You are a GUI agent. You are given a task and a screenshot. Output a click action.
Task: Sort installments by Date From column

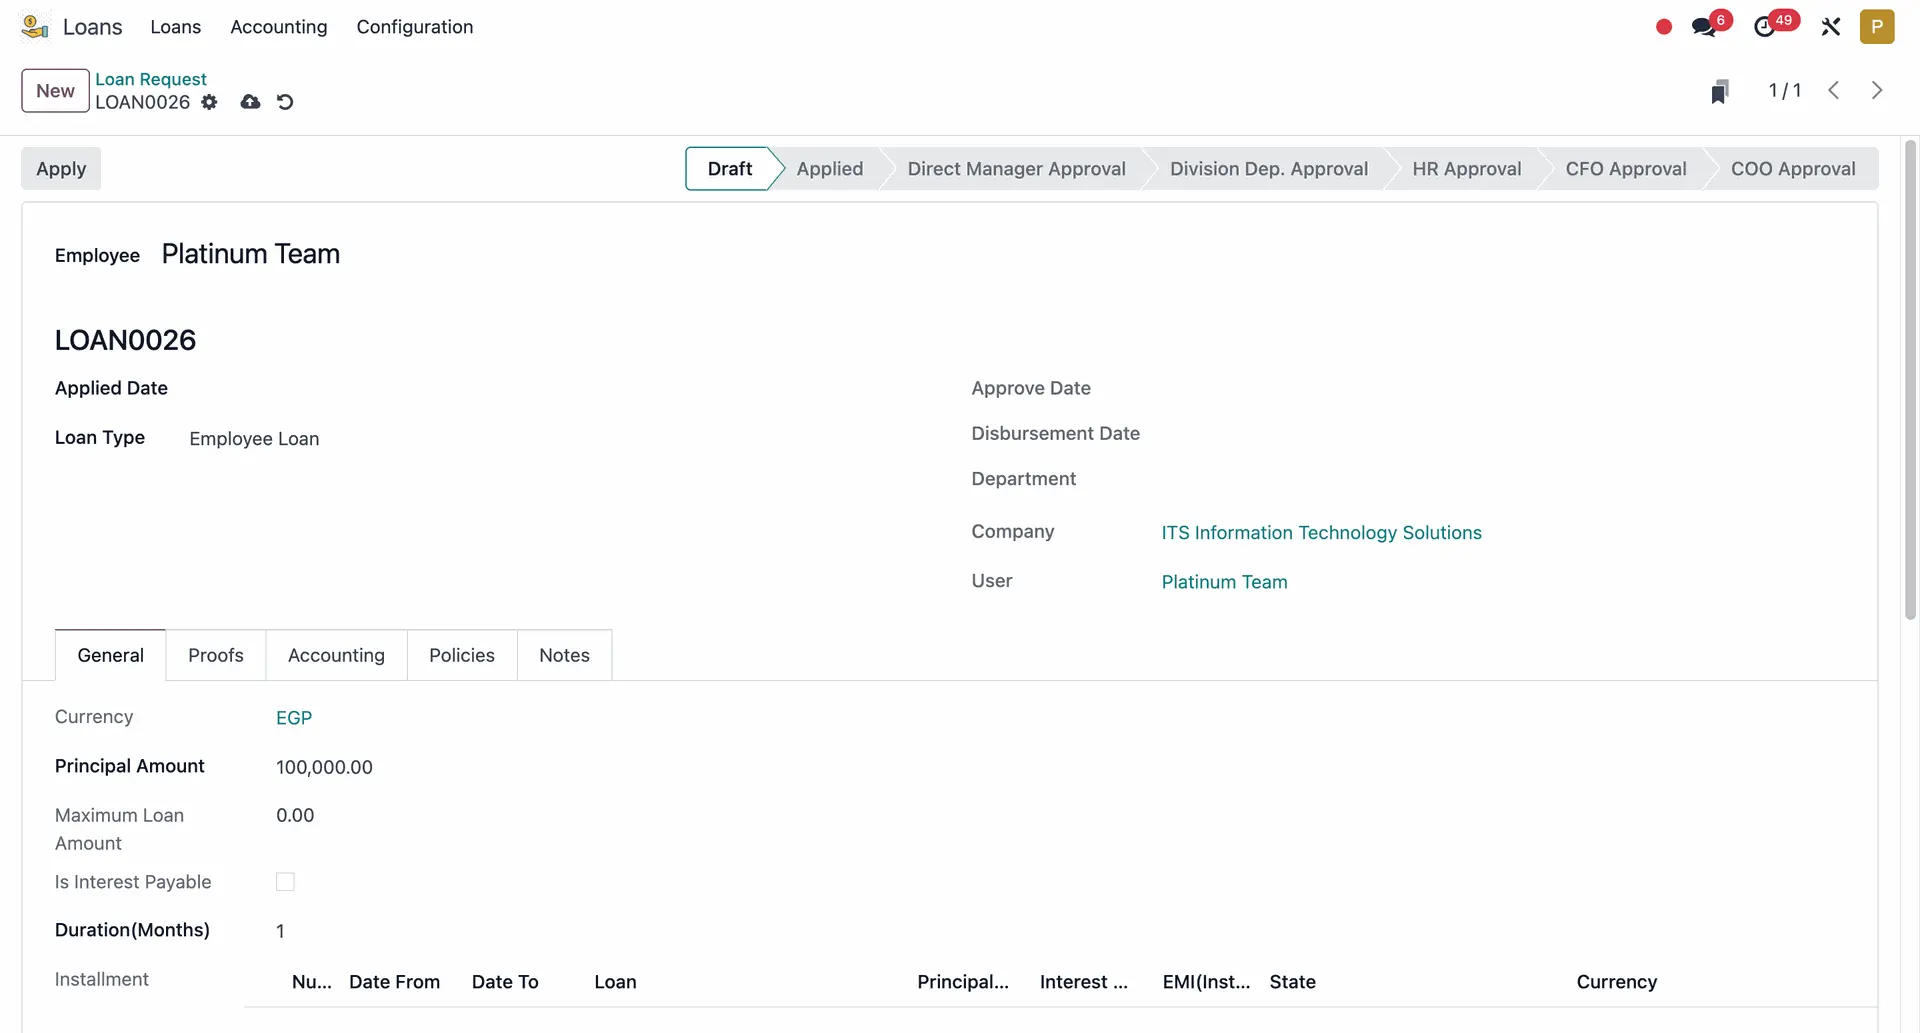point(394,982)
